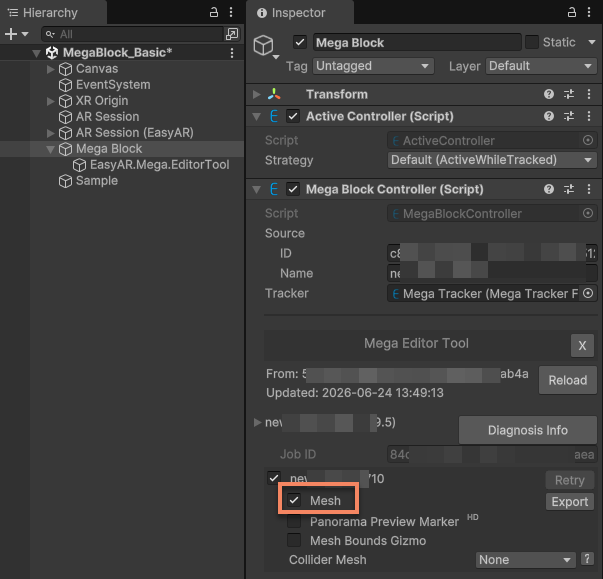603x579 pixels.
Task: Enable Panorama Preview Marker checkbox
Action: tap(294, 521)
